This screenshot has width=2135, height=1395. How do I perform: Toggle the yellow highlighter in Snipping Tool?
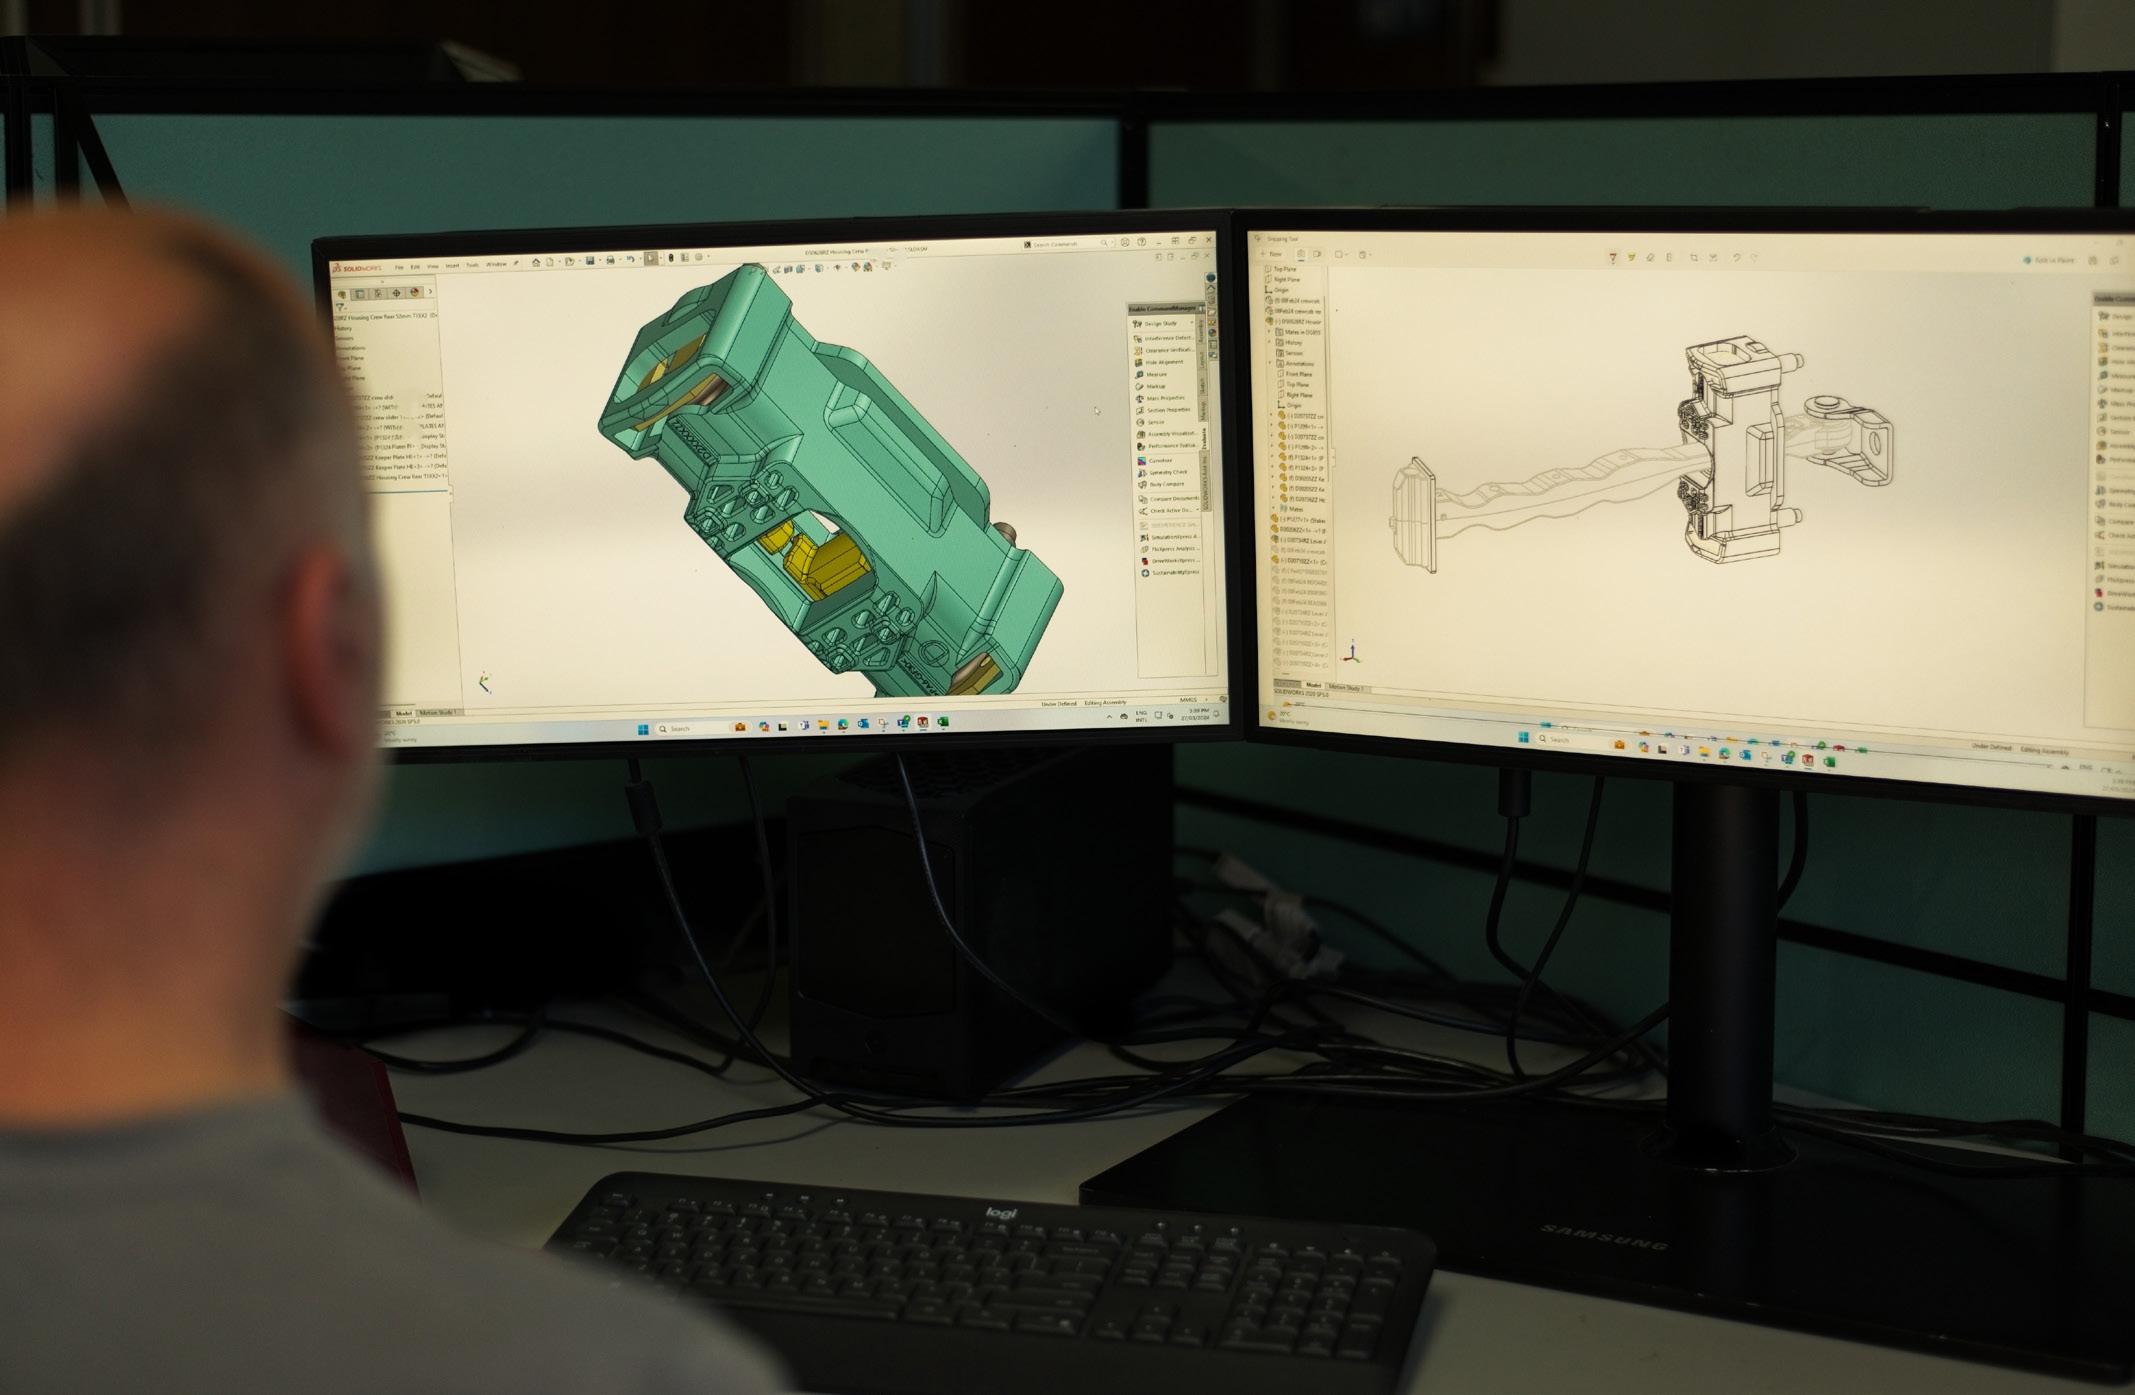tap(1631, 257)
